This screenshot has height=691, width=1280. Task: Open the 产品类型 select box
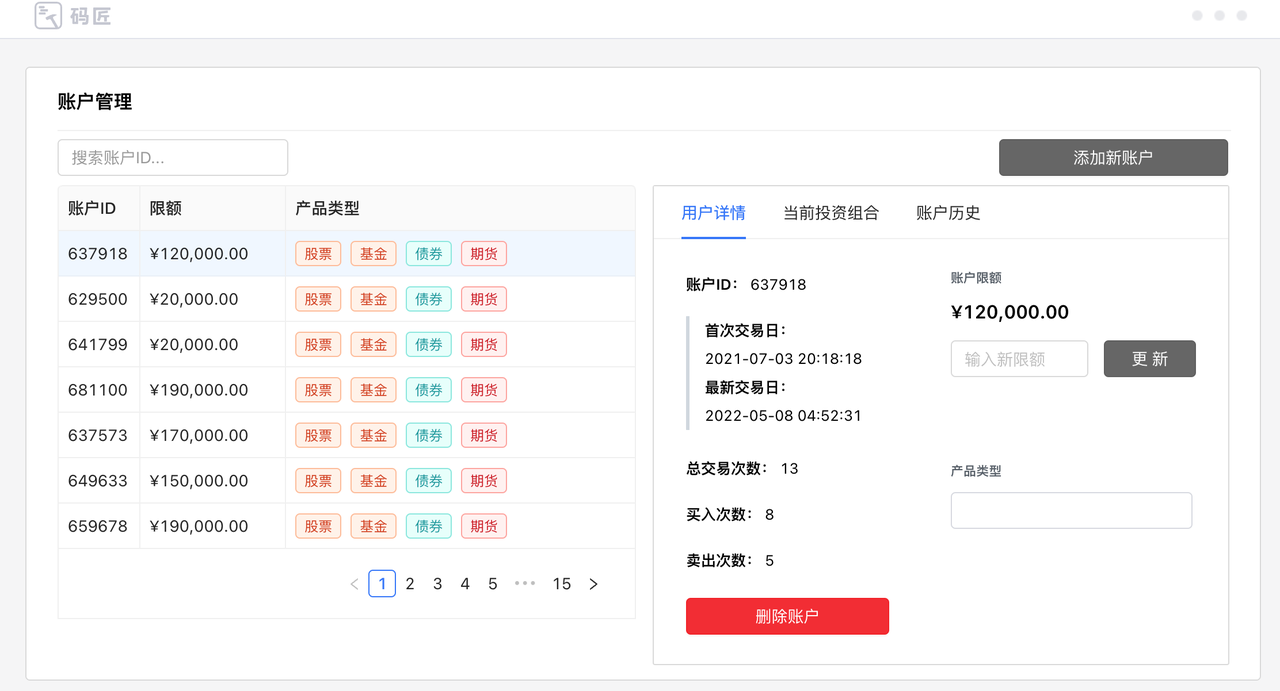(1071, 510)
